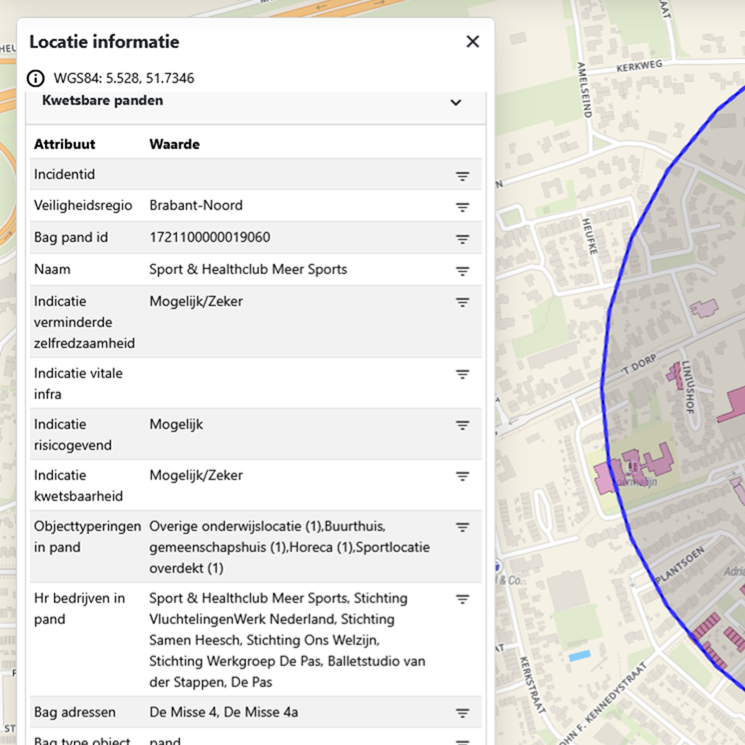Click the small blue pool on the map
The height and width of the screenshot is (745, 745).
point(579,656)
